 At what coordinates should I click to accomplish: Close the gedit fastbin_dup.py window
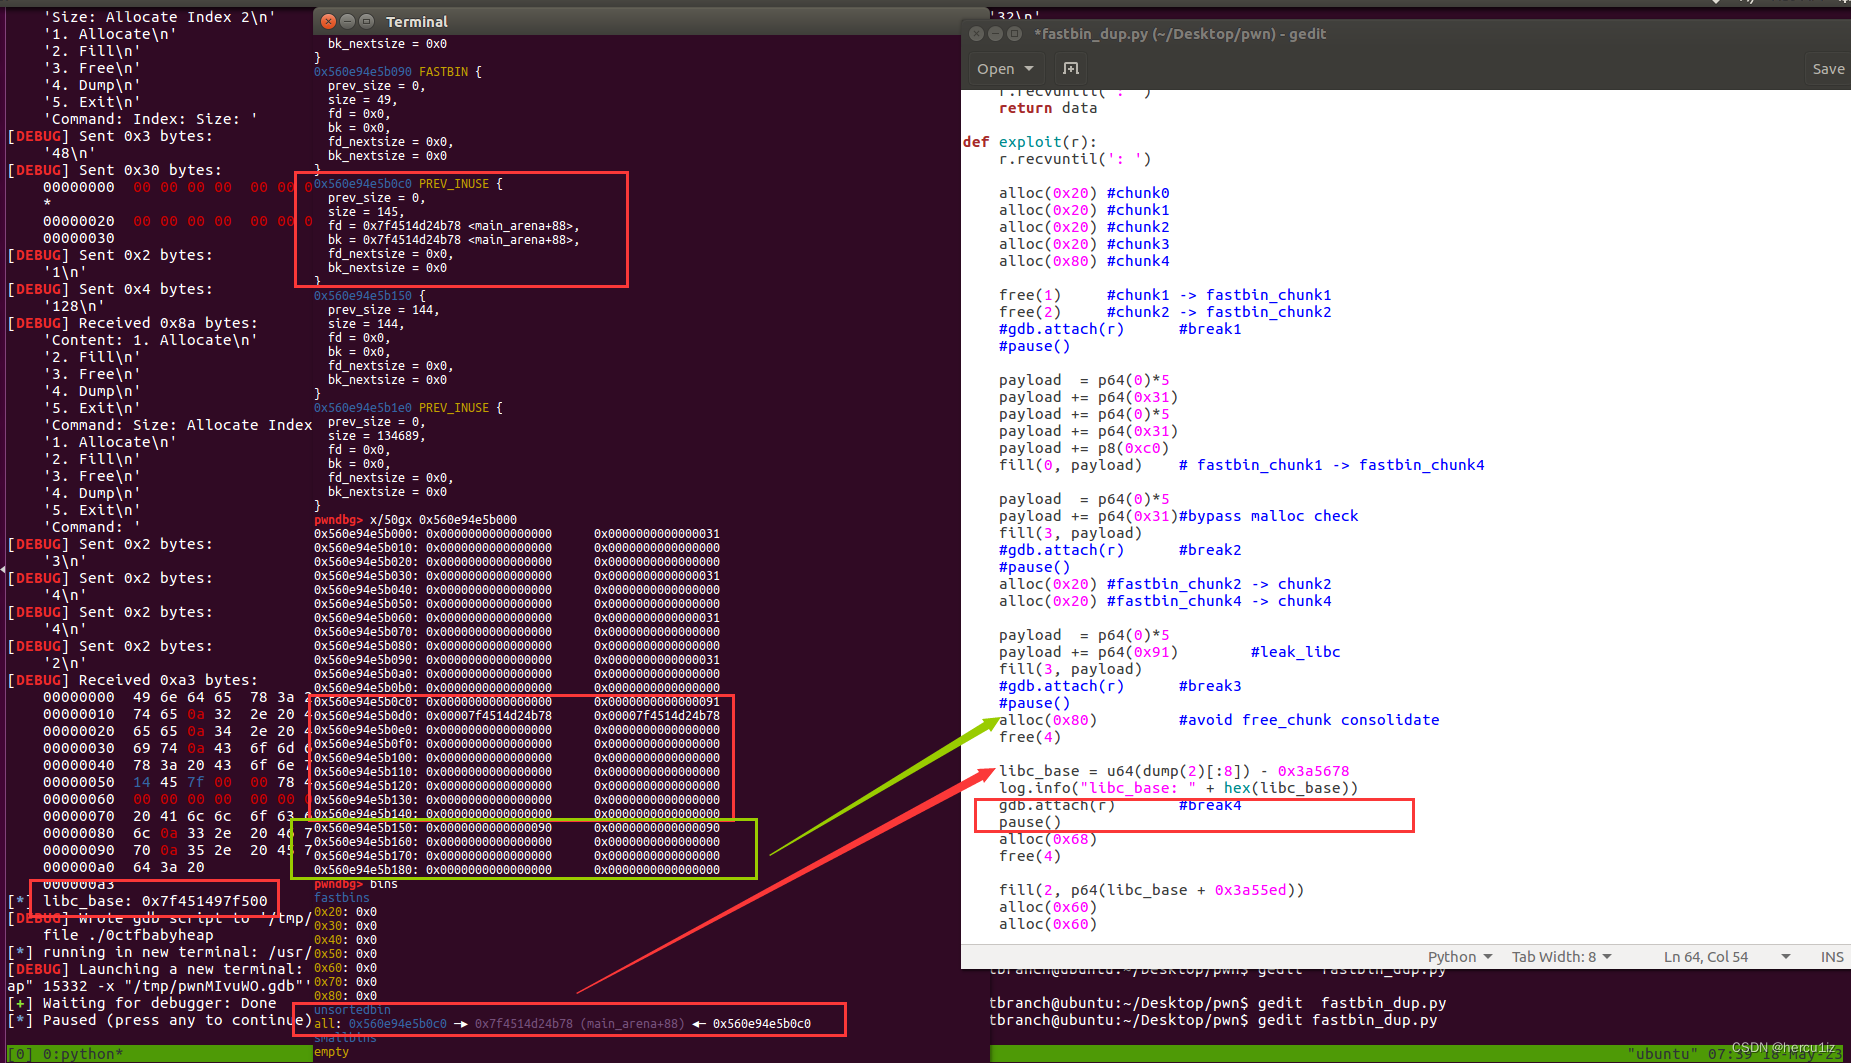[976, 34]
